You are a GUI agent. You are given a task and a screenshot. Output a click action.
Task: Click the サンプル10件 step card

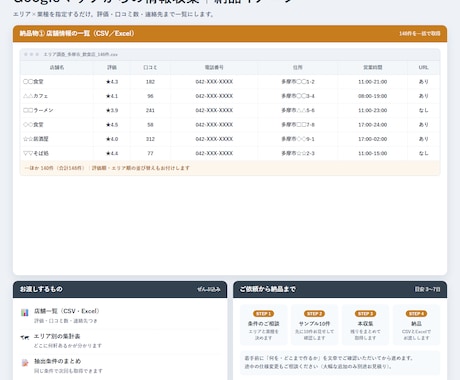(x=314, y=325)
